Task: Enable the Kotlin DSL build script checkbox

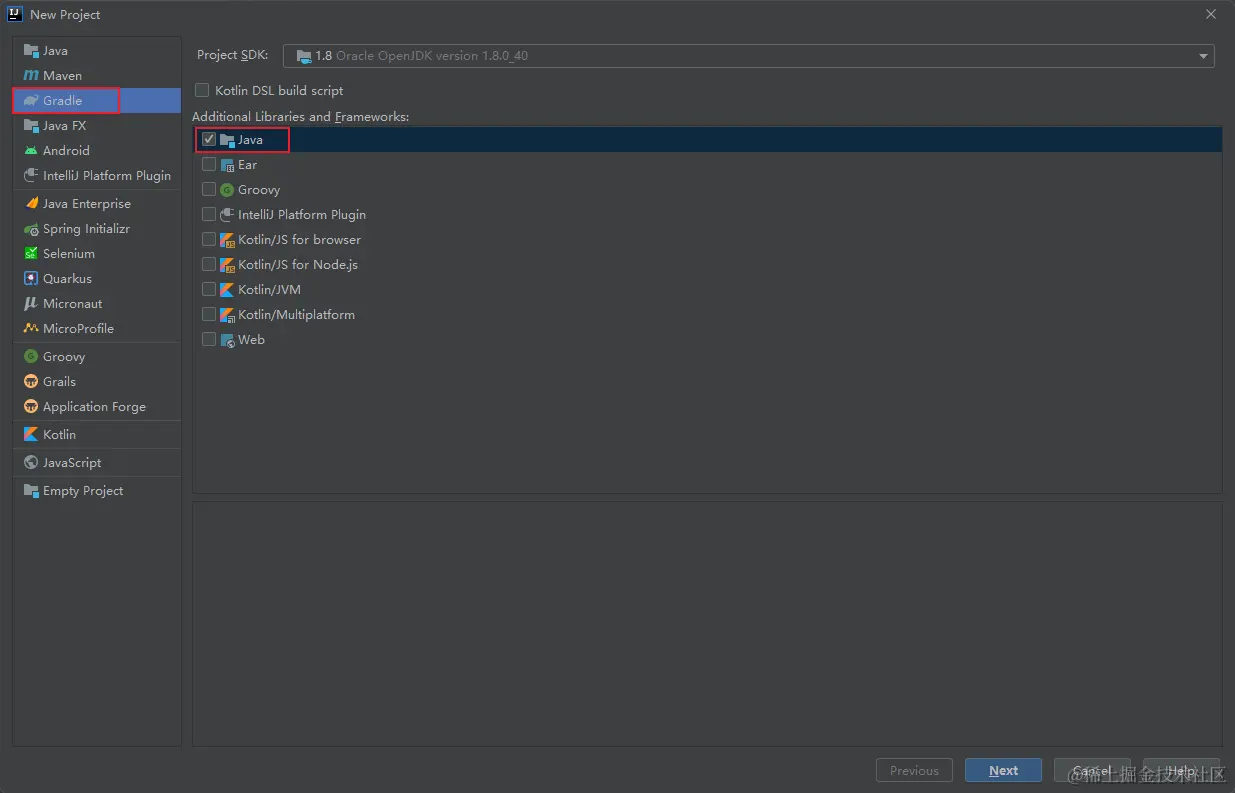Action: pos(203,90)
